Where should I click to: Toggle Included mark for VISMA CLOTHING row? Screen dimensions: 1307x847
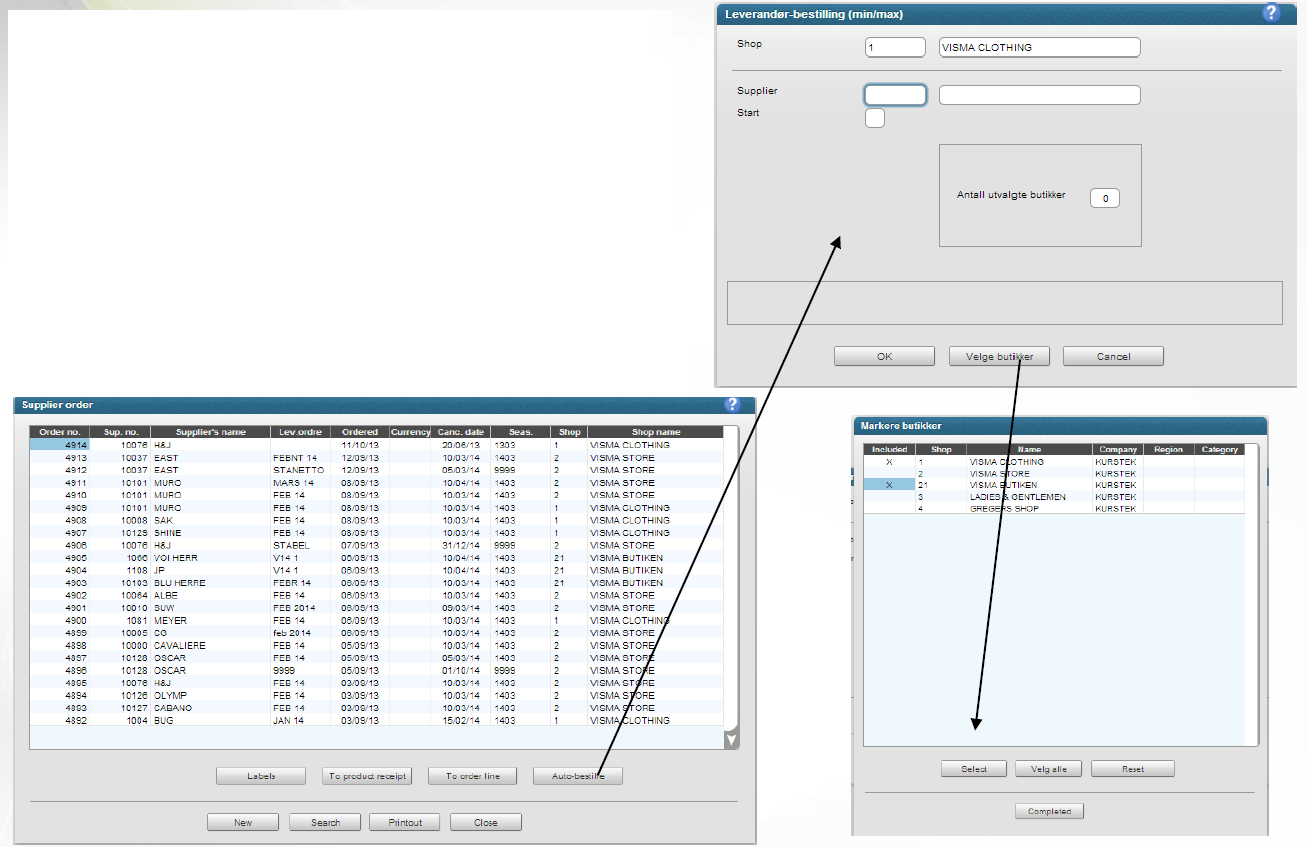[889, 462]
